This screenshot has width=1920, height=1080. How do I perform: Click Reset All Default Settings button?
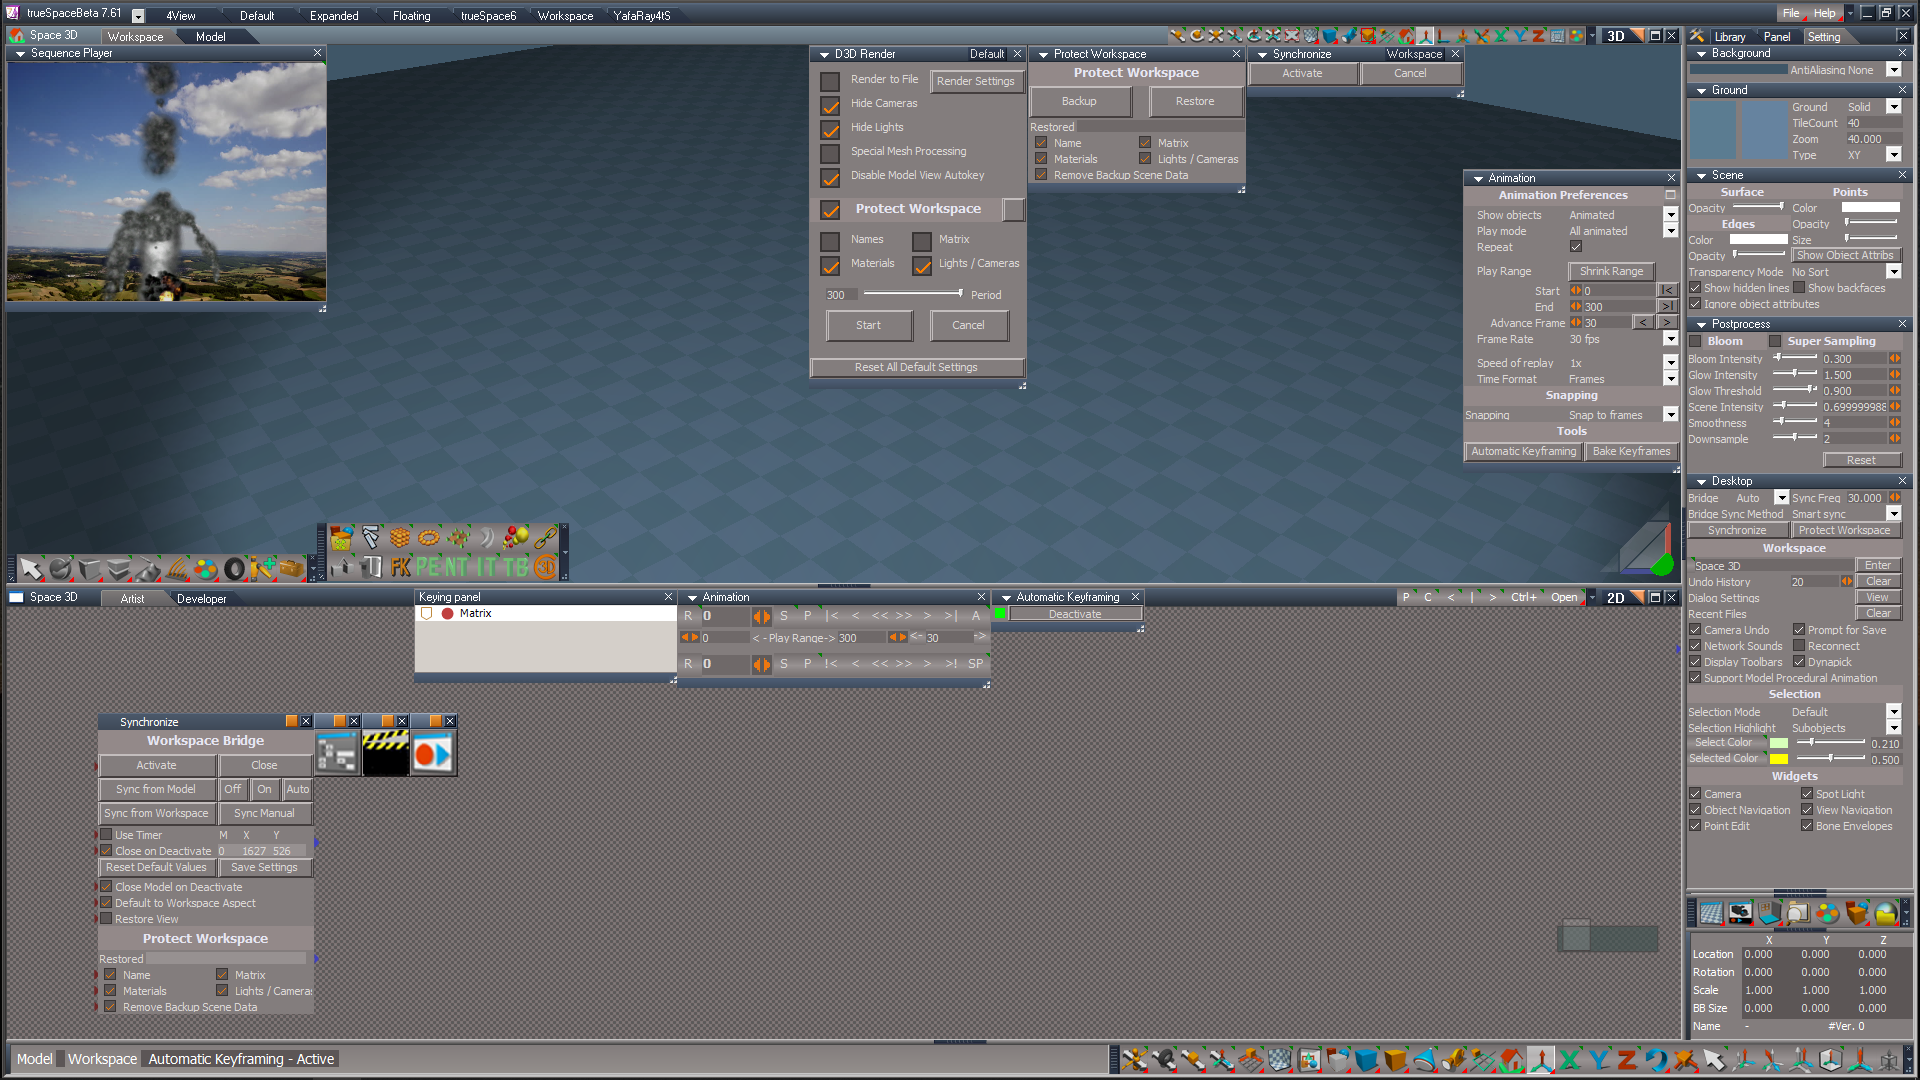[916, 367]
